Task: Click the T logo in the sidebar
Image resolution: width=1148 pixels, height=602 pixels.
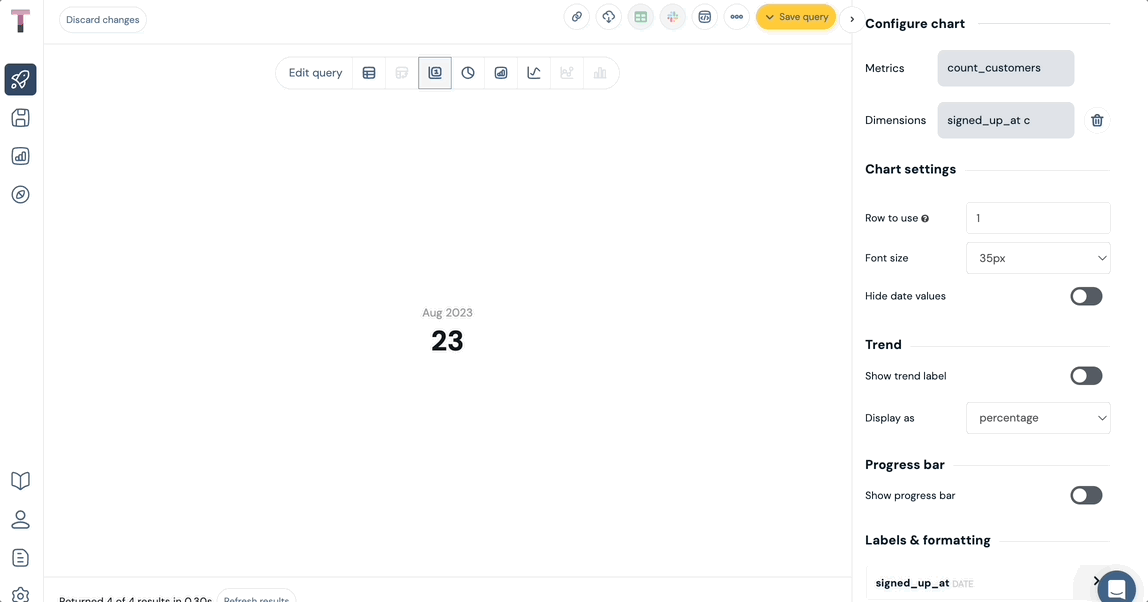Action: (x=20, y=20)
